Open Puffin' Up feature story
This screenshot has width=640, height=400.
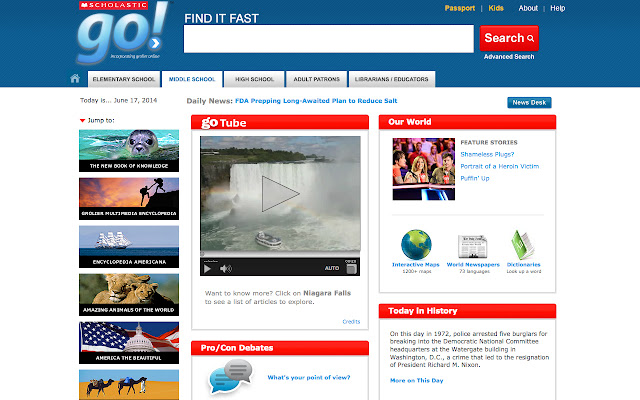tap(475, 178)
